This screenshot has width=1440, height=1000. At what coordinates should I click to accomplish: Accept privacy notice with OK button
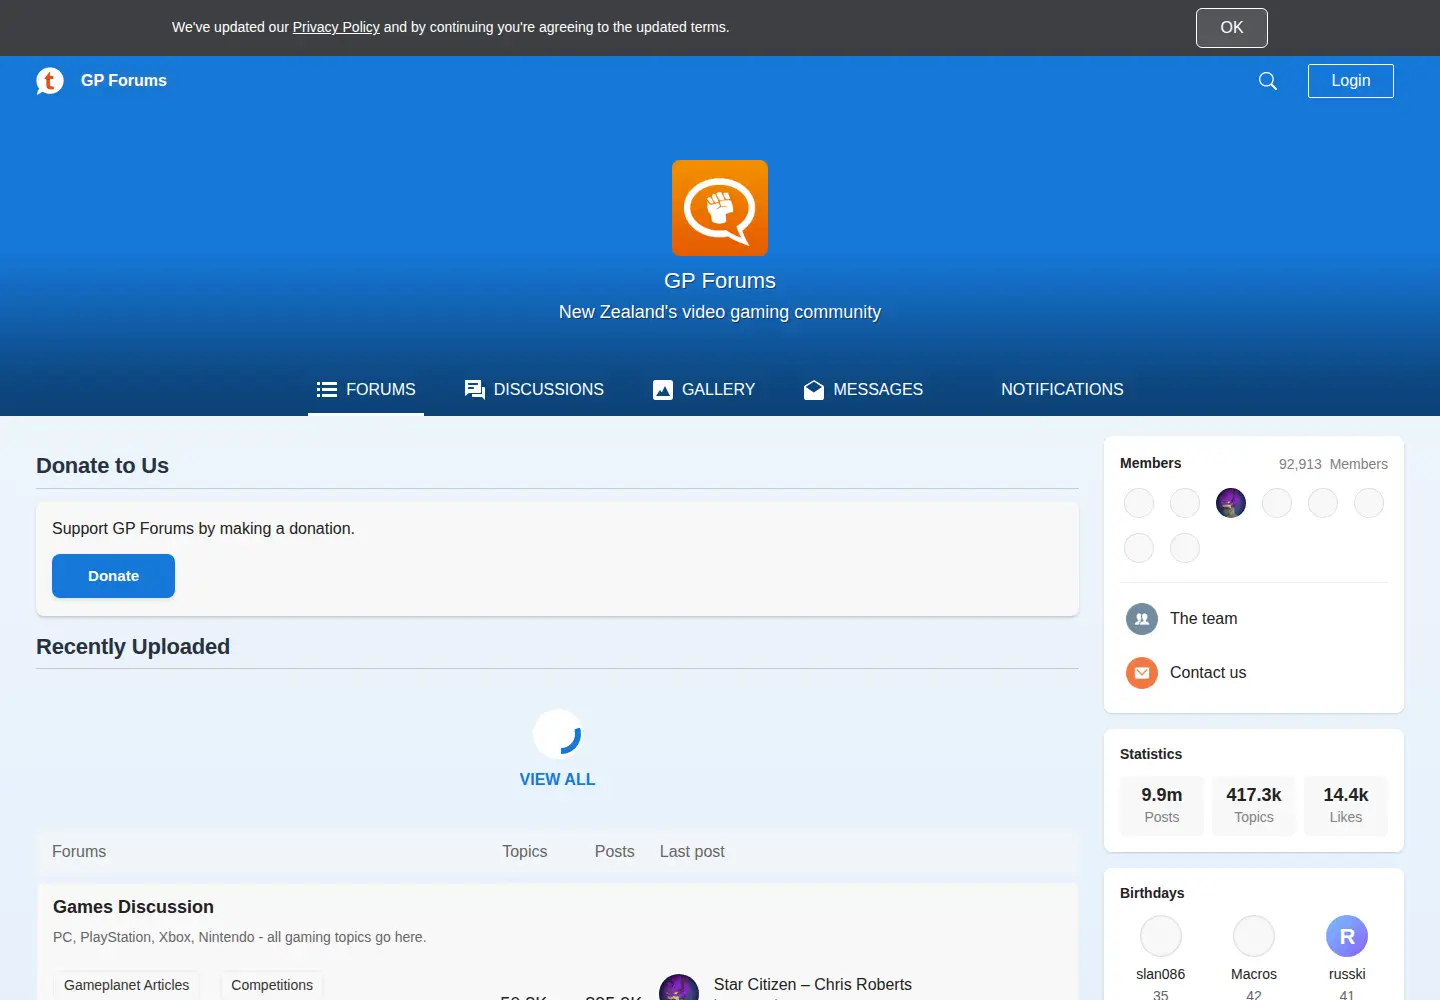click(x=1232, y=28)
